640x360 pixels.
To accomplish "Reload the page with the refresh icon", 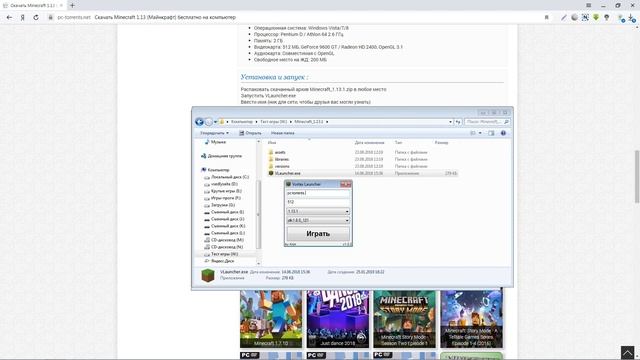I will (x=36, y=18).
